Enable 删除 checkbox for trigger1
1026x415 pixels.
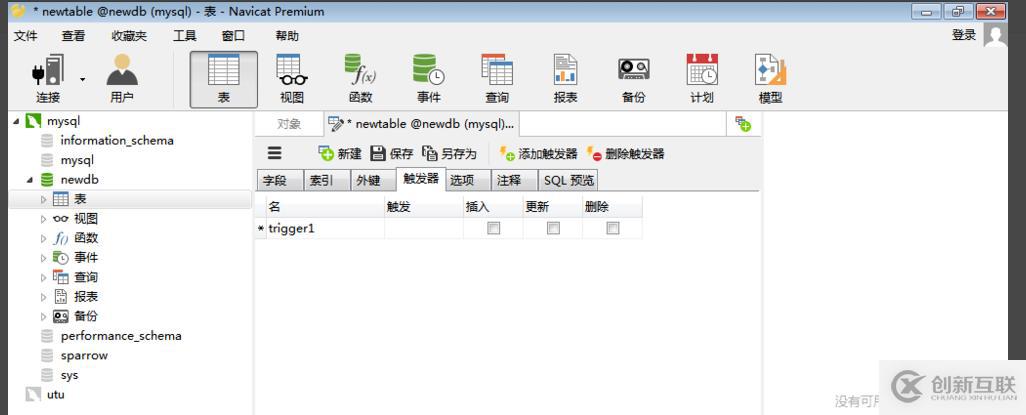(x=612, y=228)
